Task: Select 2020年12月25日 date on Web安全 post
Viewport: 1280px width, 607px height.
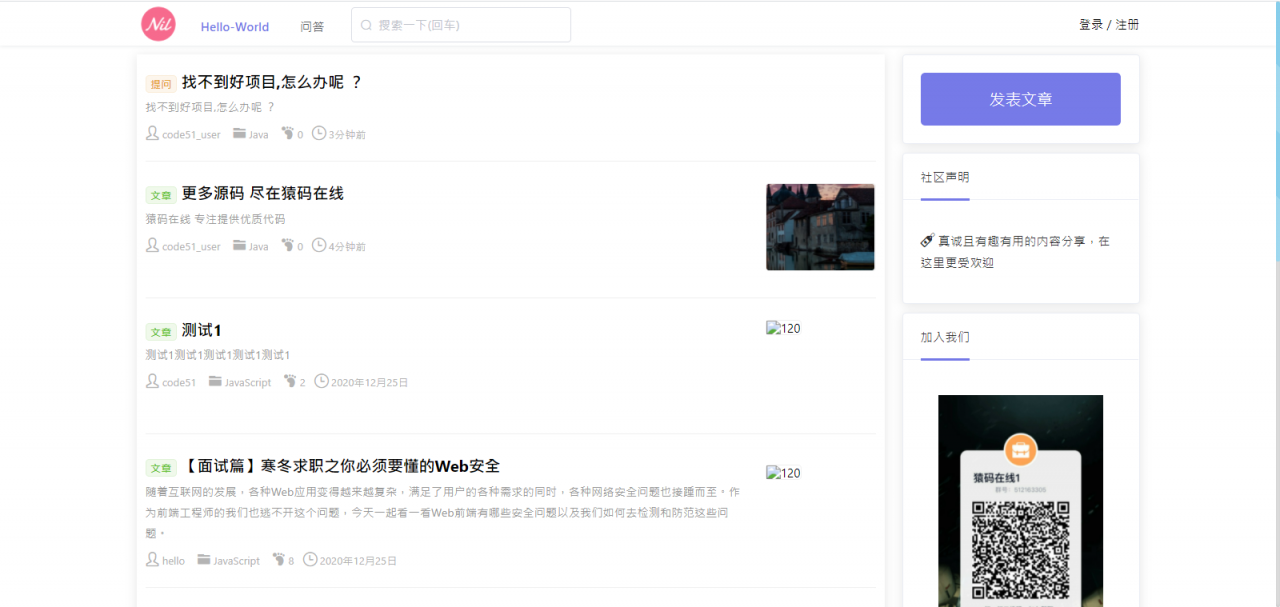Action: (358, 561)
